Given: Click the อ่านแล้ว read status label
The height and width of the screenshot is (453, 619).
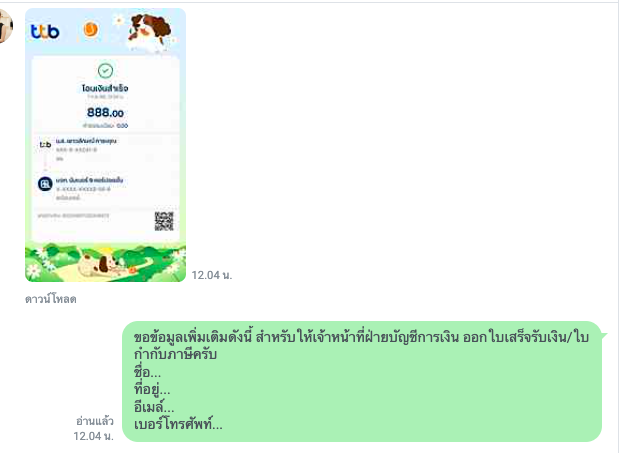Looking at the screenshot, I should [x=95, y=421].
